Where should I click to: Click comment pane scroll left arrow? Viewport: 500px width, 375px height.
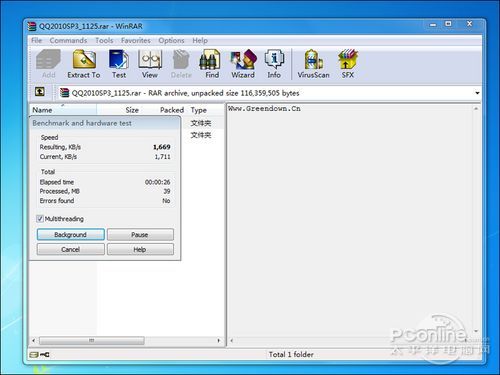(232, 340)
